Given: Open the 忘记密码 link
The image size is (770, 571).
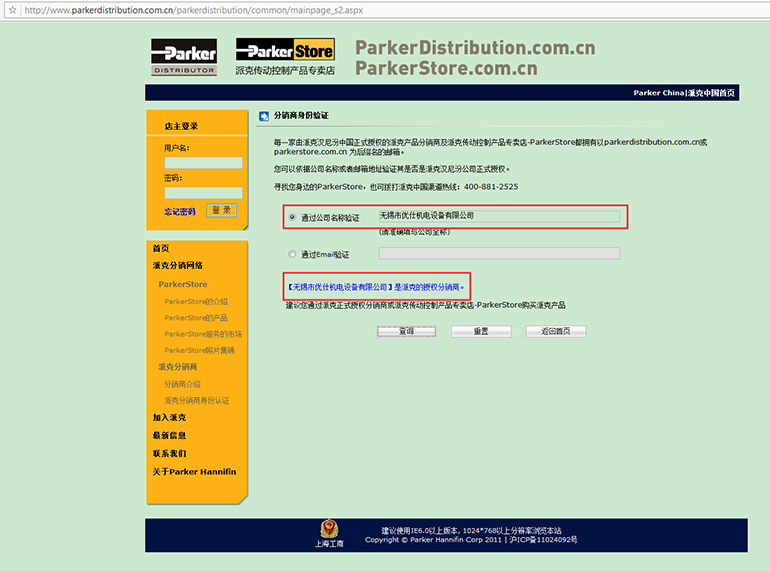Looking at the screenshot, I should pos(180,212).
